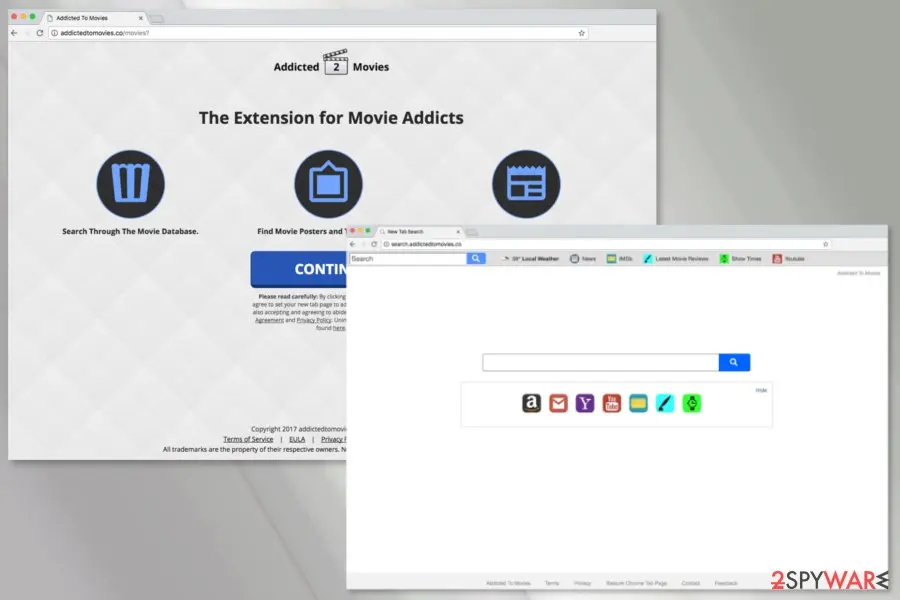Close the New Tab Search tab
Screen dimensions: 900x600
coord(458,231)
